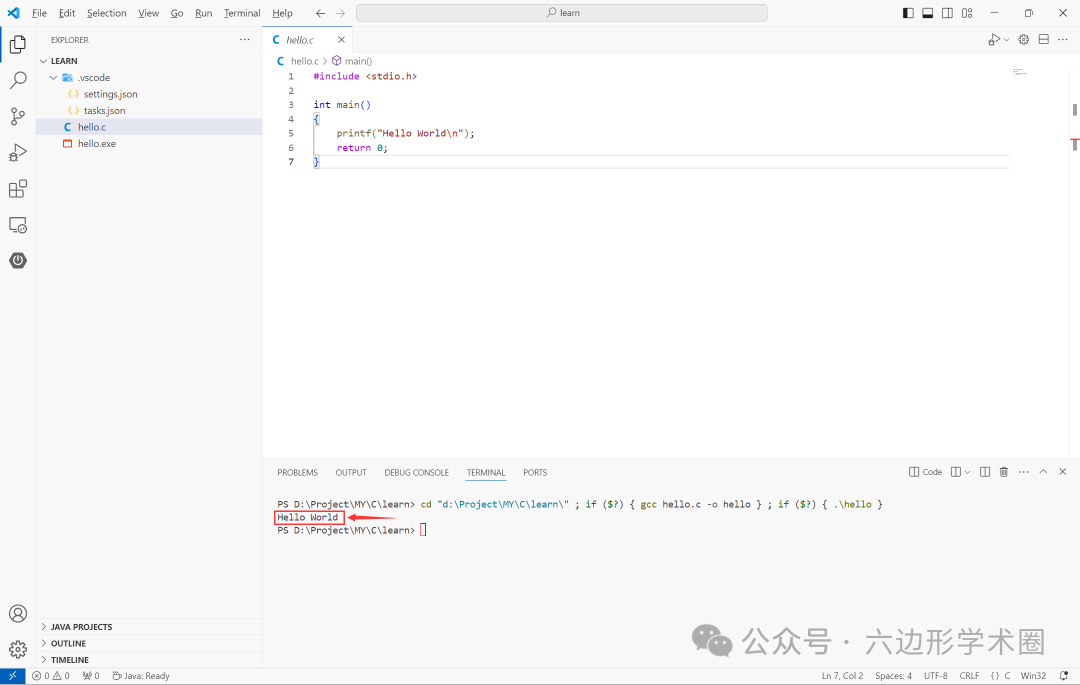Click UTF-8 encoding in the status bar

[935, 676]
